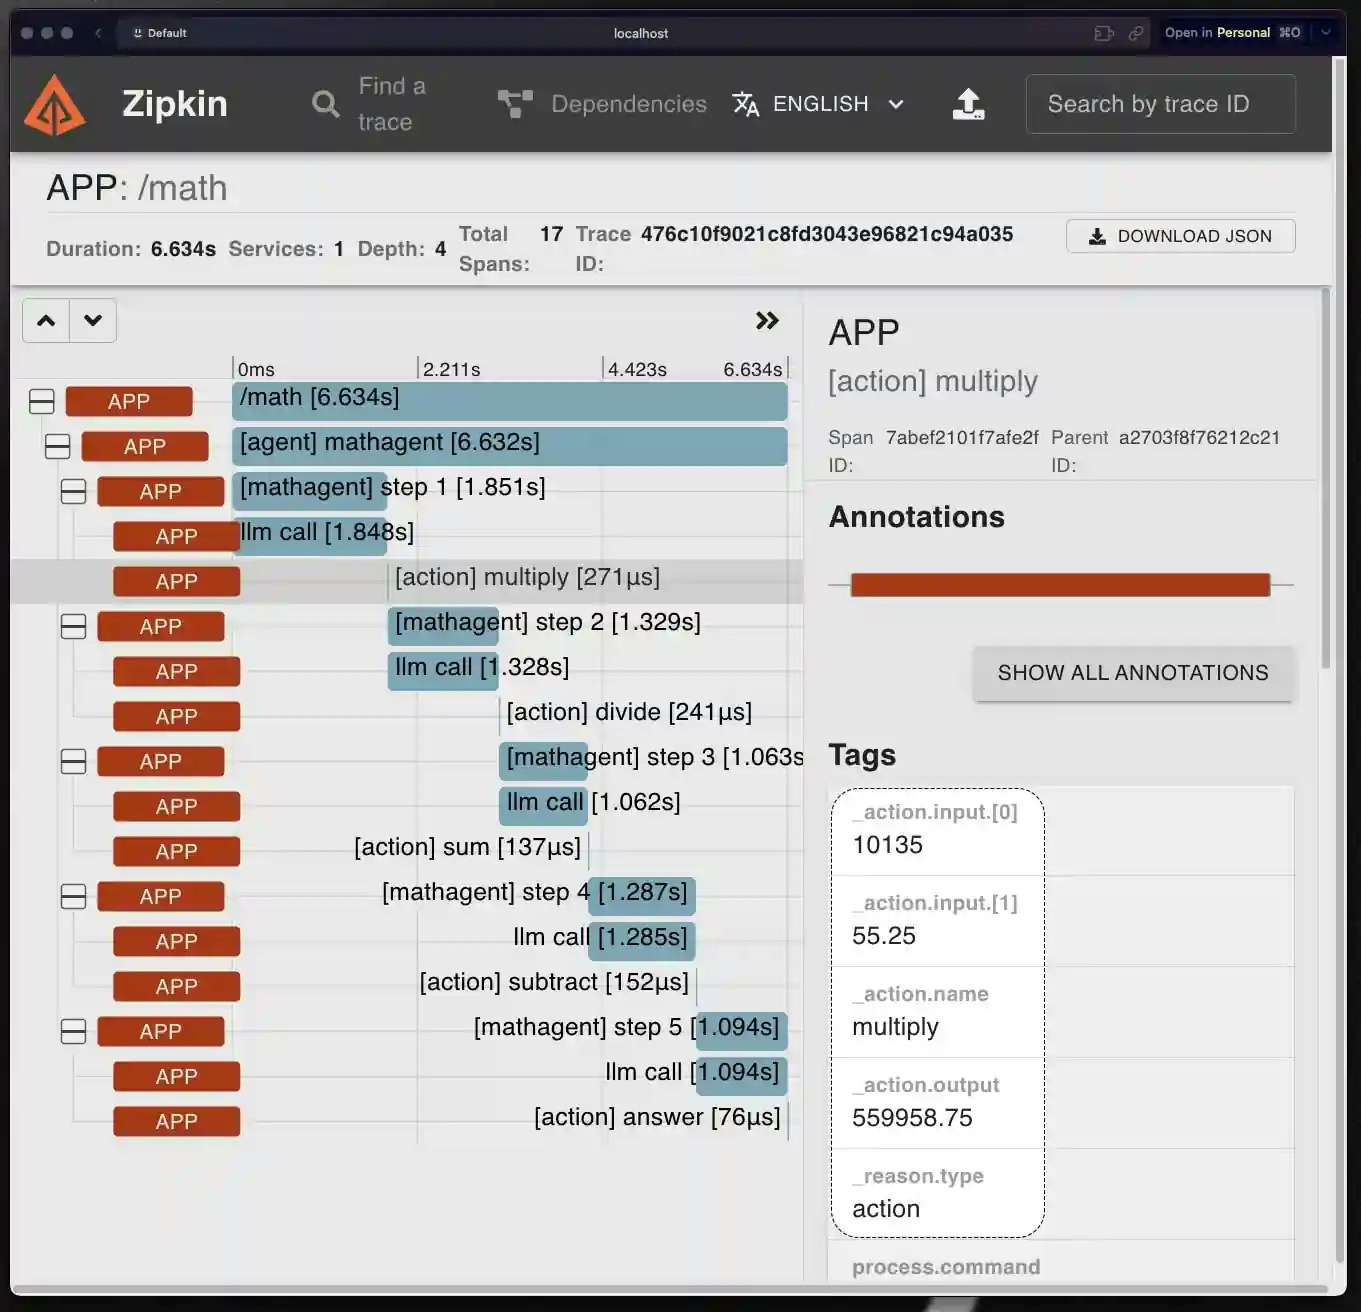The image size is (1361, 1312).
Task: Collapse the mathagent step 4 span
Action: click(x=74, y=897)
